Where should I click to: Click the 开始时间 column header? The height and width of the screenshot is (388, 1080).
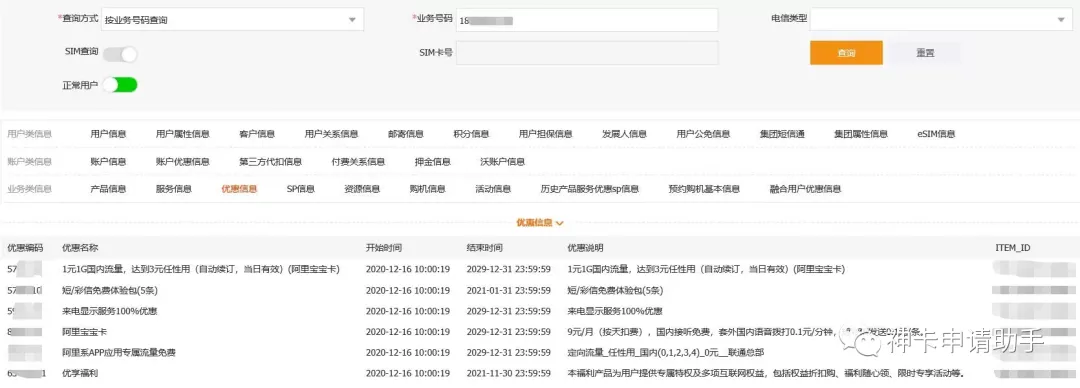click(x=384, y=247)
